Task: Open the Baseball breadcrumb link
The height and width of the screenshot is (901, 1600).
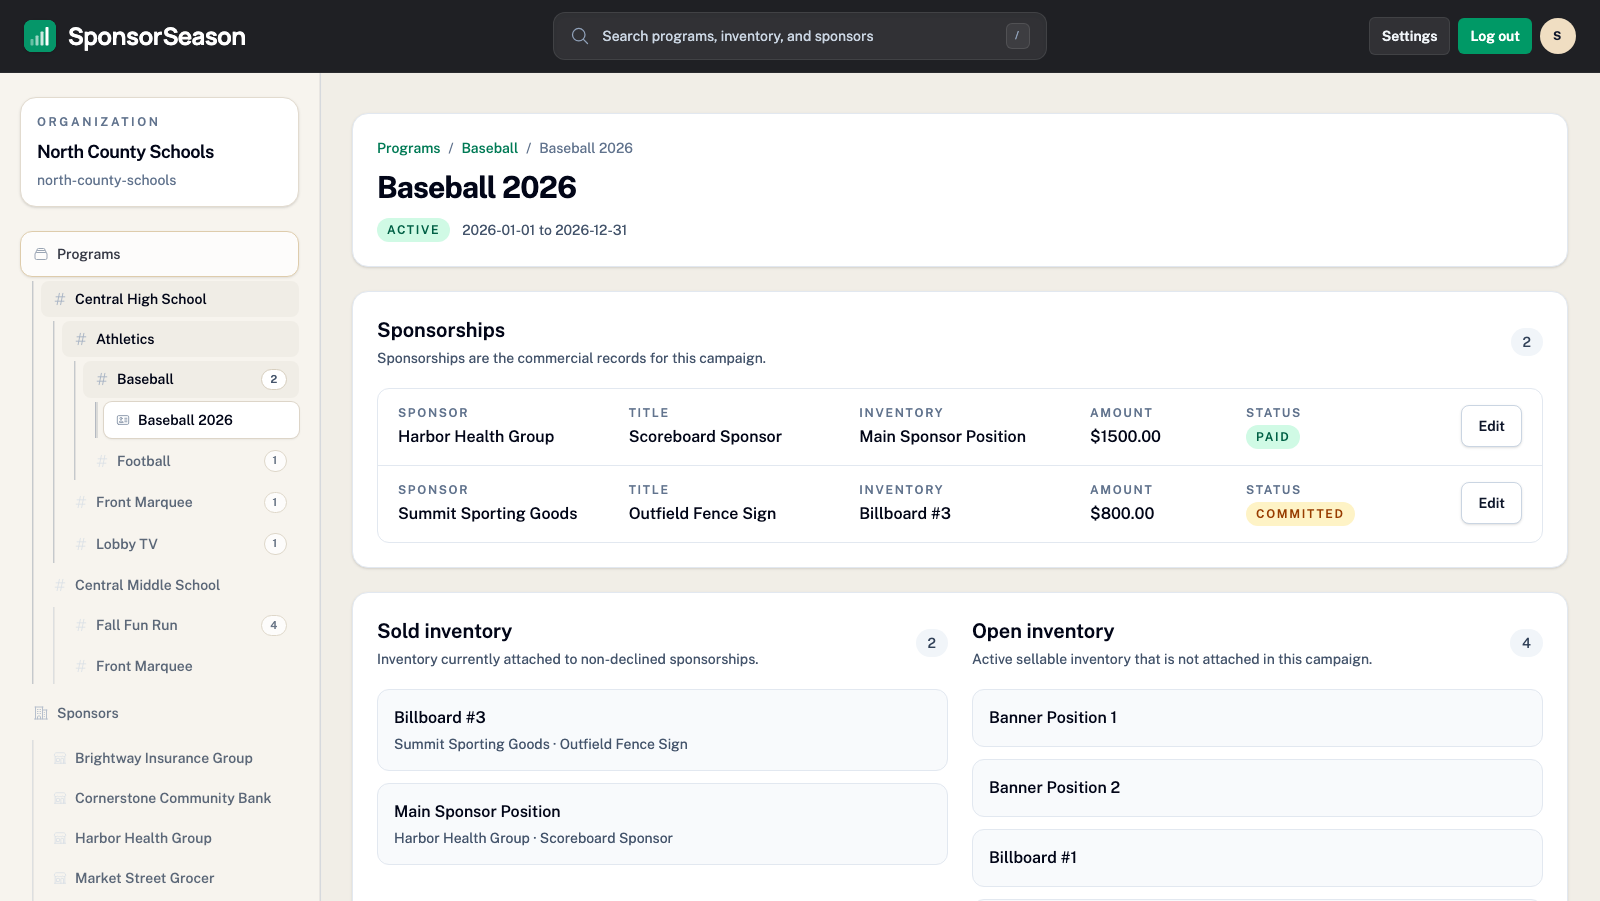Action: pos(489,148)
